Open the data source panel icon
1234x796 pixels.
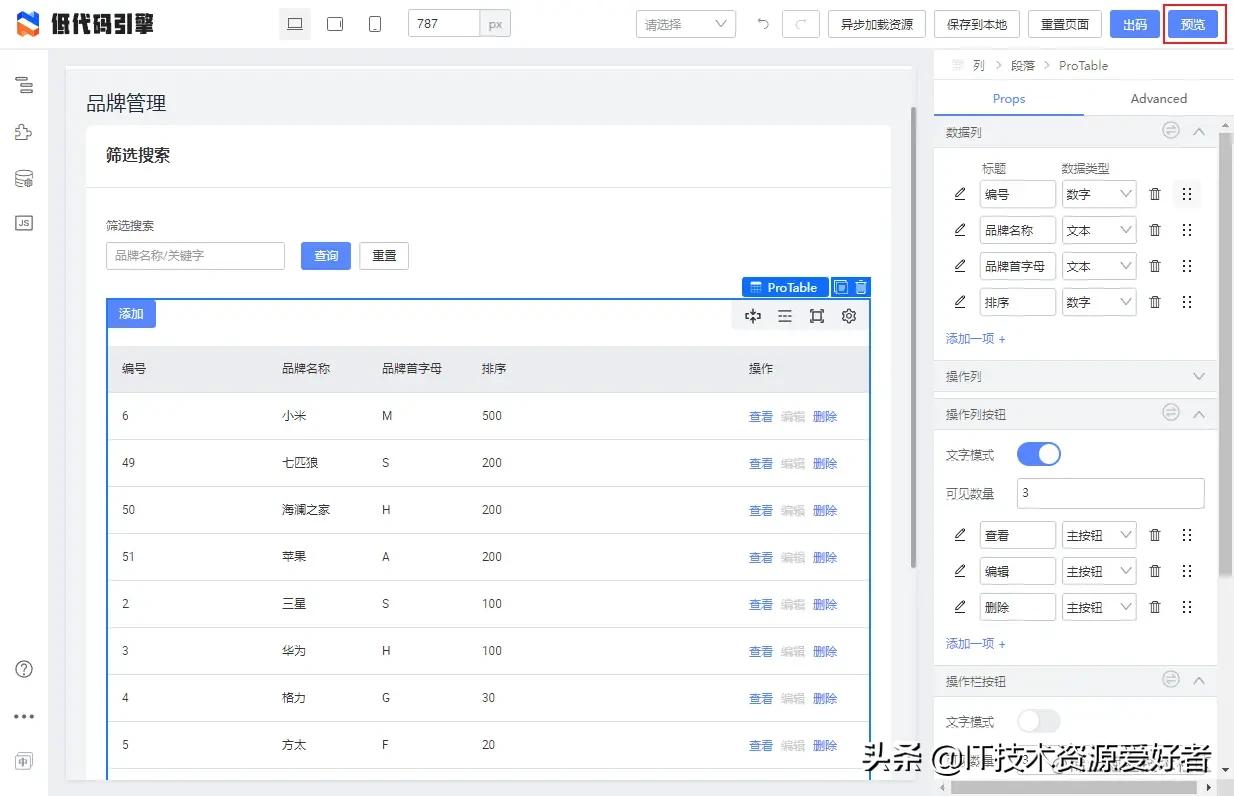tap(24, 179)
